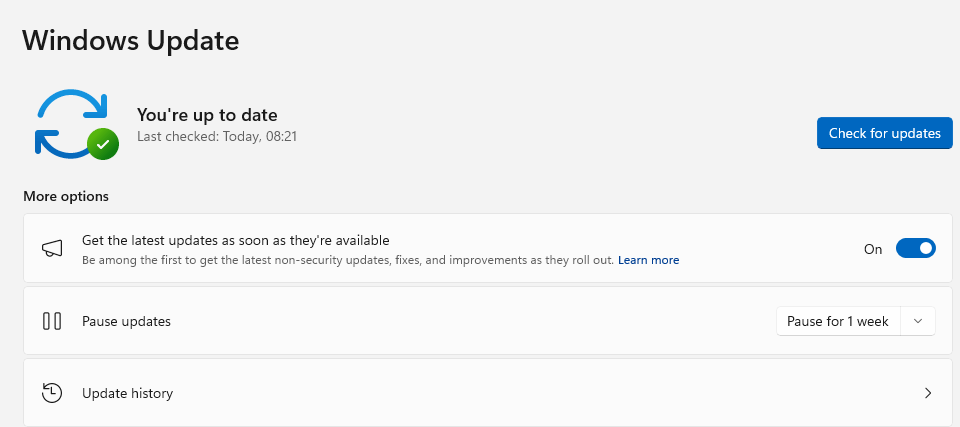Viewport: 960px width, 427px height.
Task: Click the green checkmark status badge
Action: tap(102, 144)
